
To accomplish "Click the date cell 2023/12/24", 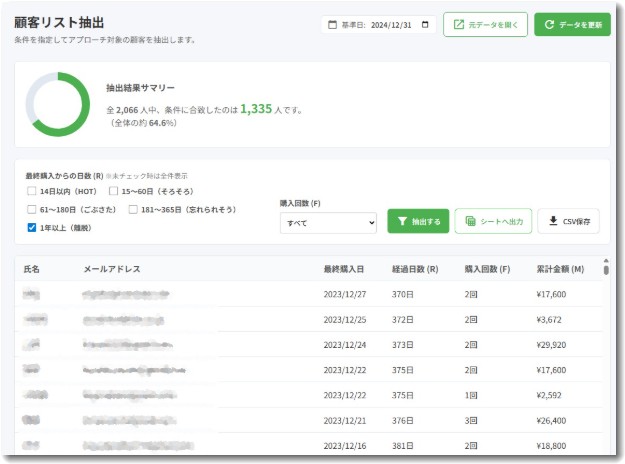I will (x=345, y=345).
